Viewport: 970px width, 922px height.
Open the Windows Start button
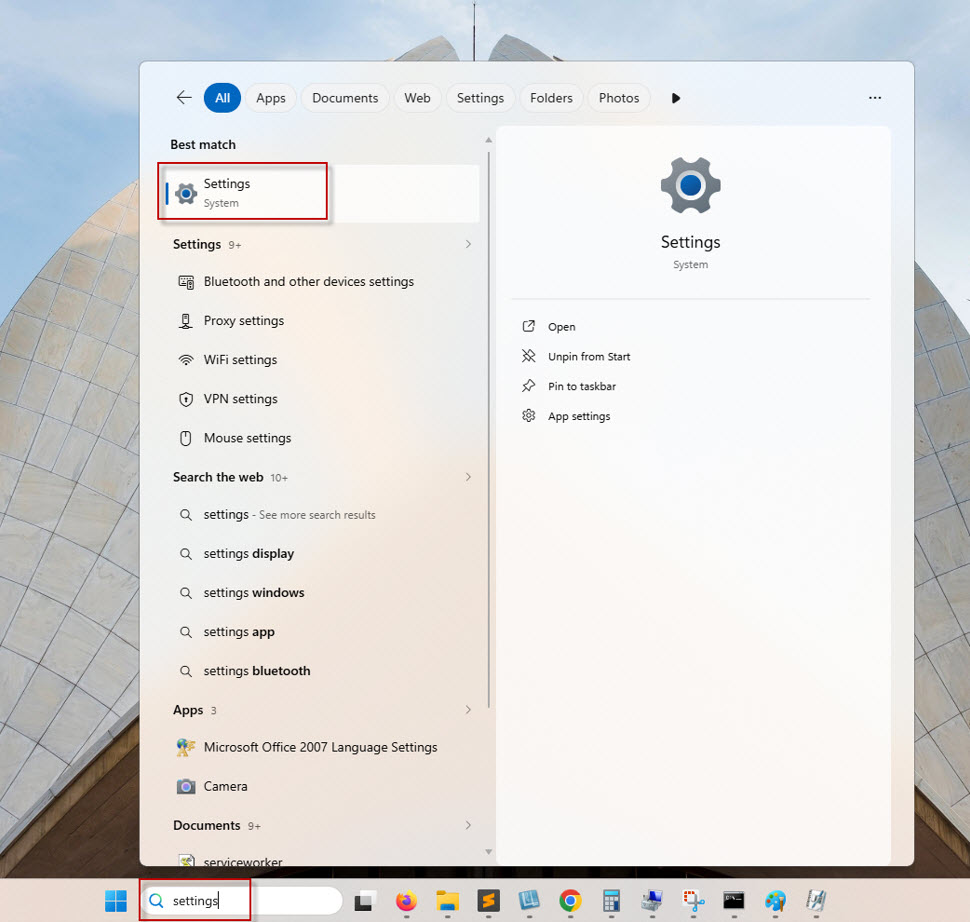point(116,901)
